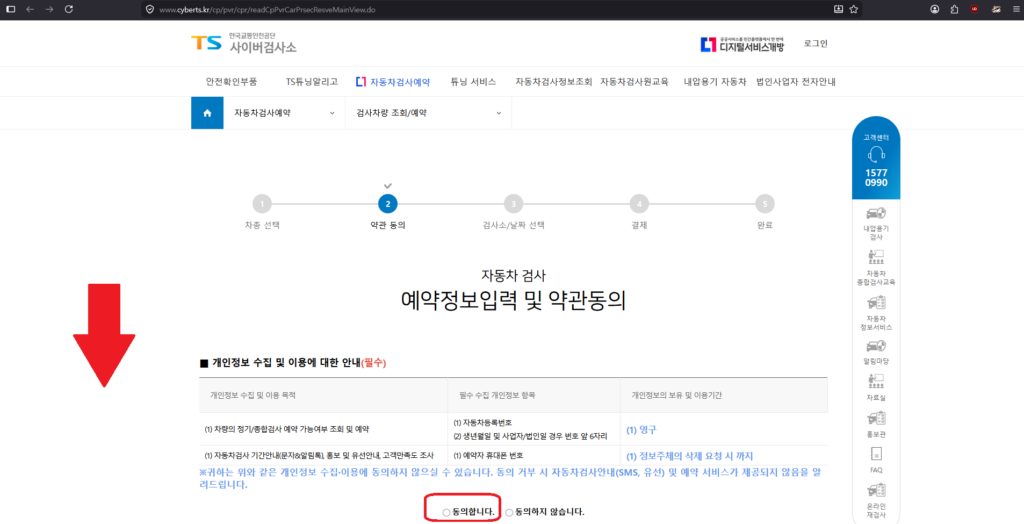The width and height of the screenshot is (1024, 524).
Task: Click step 5 완료 circle
Action: coord(765,204)
